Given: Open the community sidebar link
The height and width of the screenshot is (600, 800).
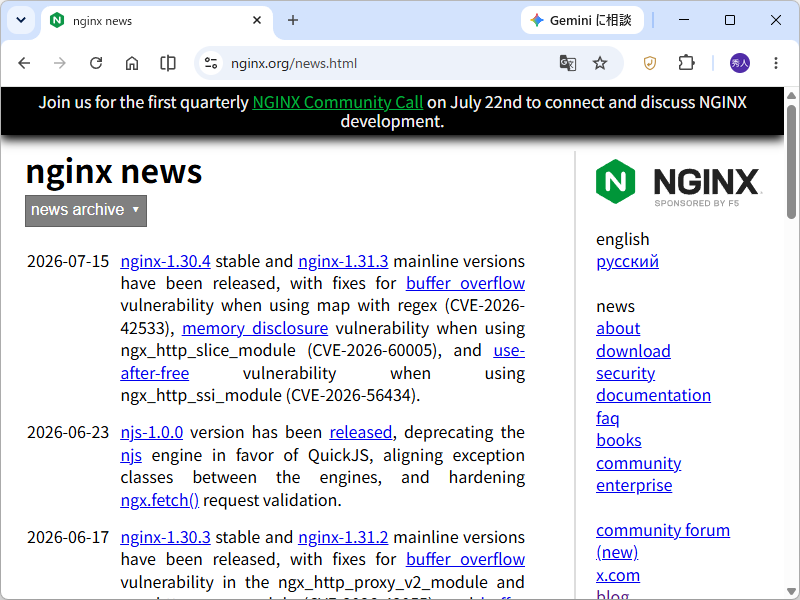Looking at the screenshot, I should [638, 463].
